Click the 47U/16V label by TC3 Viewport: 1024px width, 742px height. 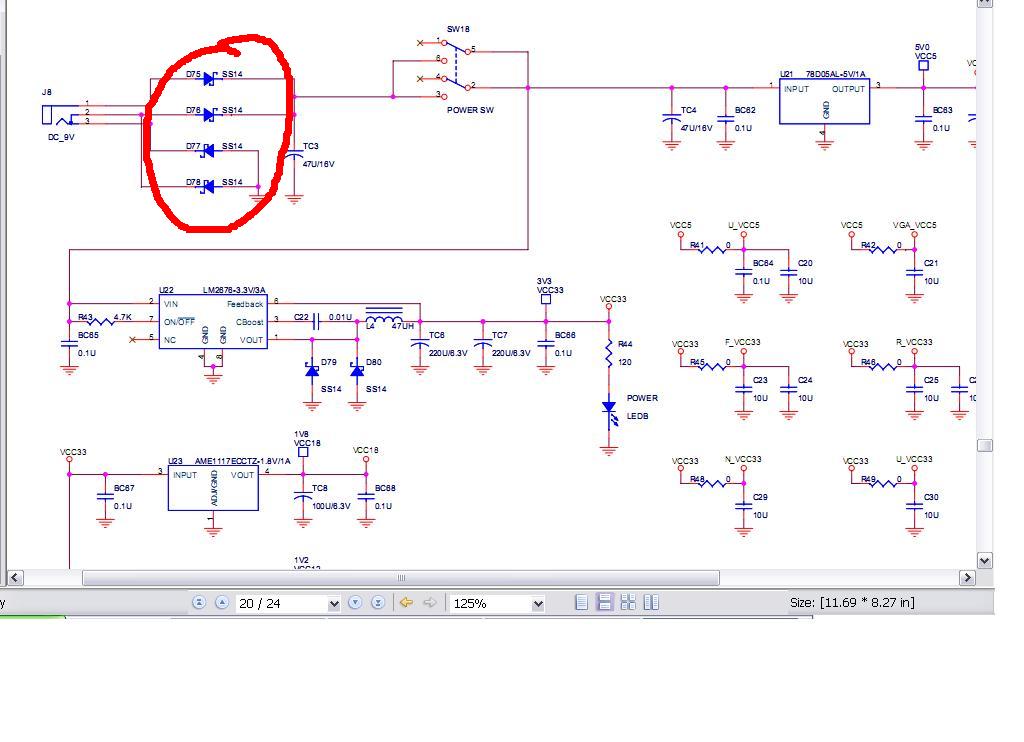tap(319, 165)
